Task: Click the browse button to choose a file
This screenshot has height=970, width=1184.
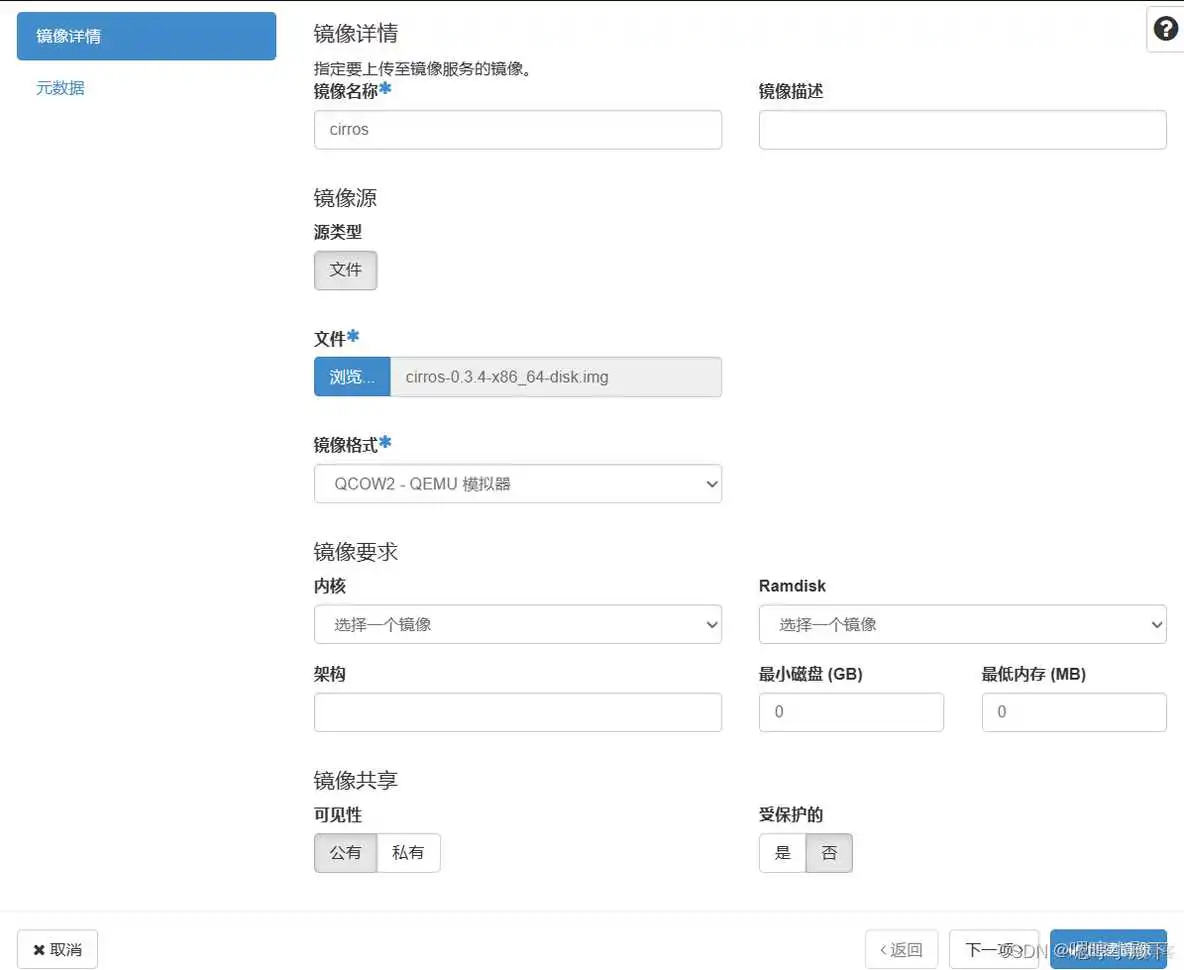Action: click(351, 377)
